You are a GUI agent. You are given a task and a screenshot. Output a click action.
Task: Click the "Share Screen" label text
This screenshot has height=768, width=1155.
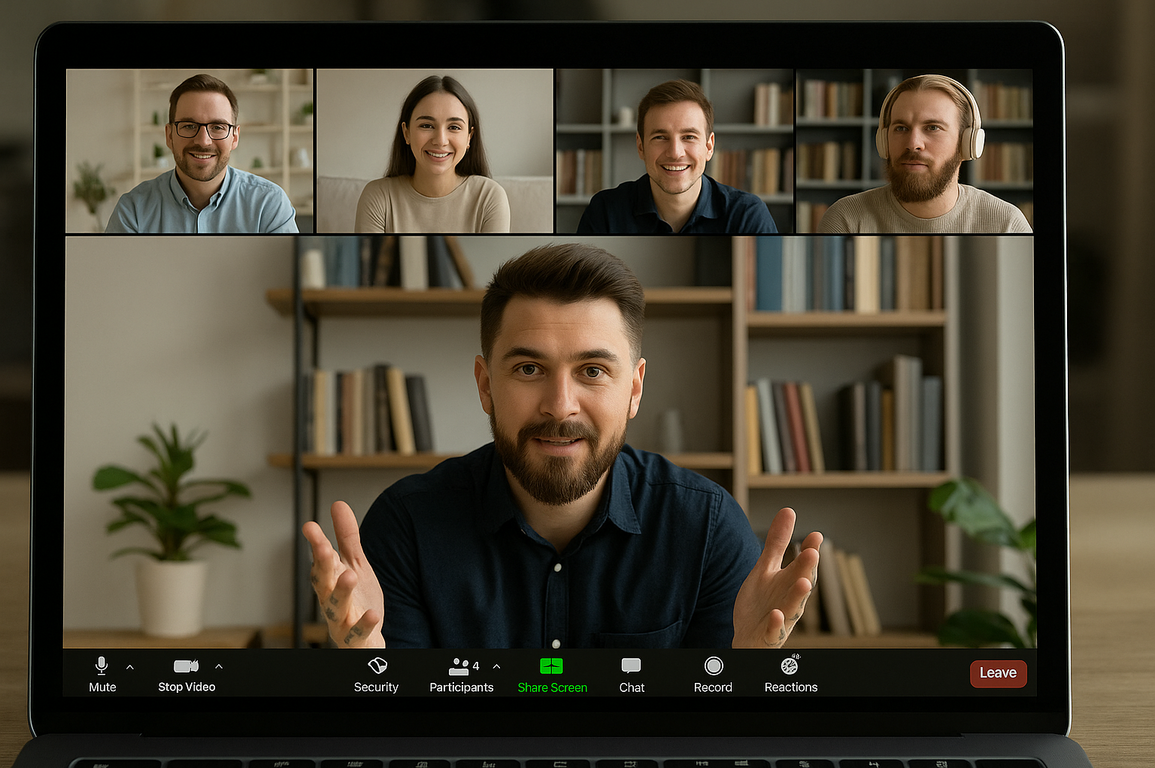552,688
